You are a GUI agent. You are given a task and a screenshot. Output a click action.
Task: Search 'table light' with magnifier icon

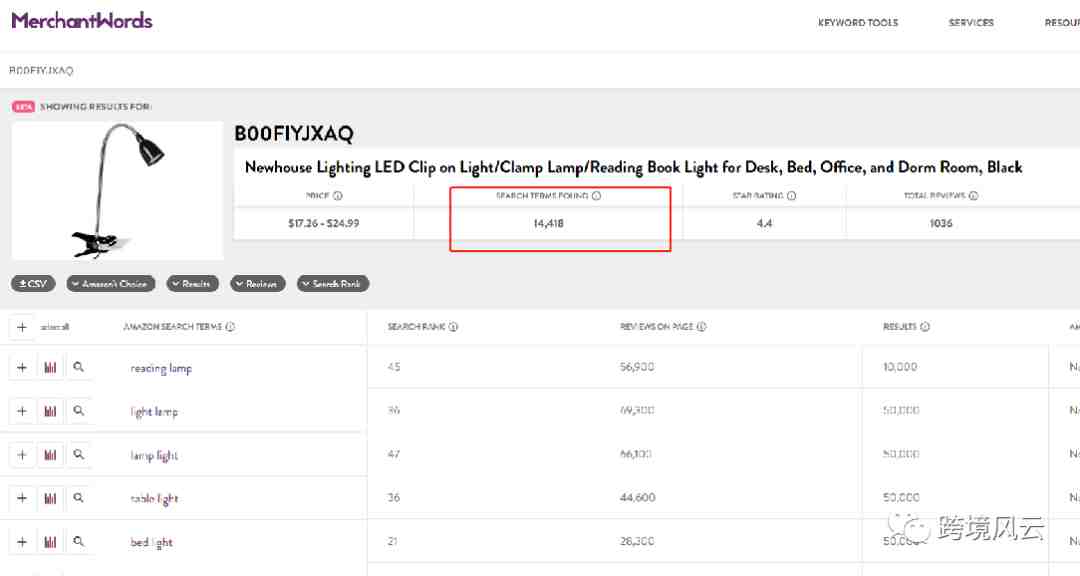coord(79,498)
